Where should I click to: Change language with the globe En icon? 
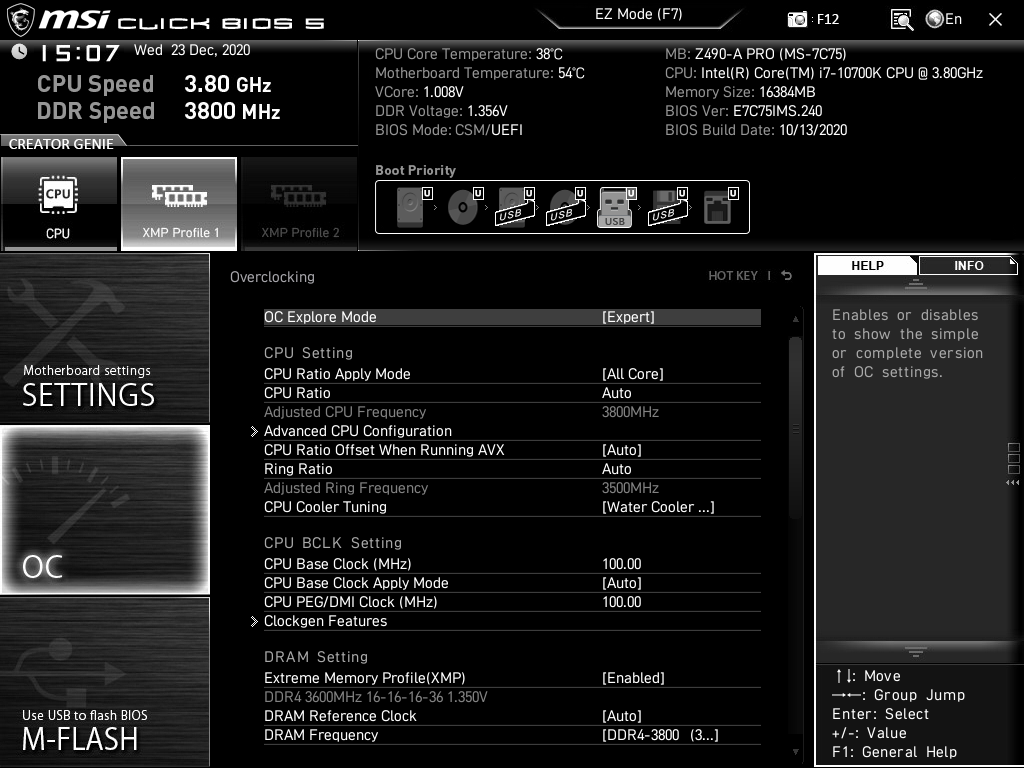click(944, 19)
